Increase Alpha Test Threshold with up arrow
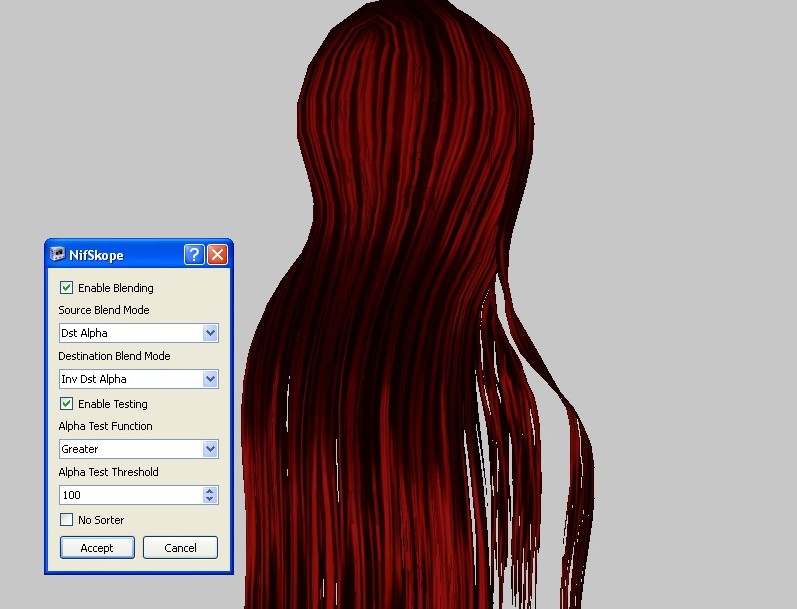 point(210,491)
